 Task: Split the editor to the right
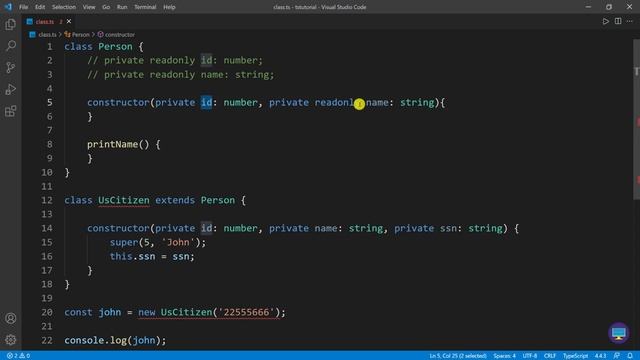click(x=618, y=21)
